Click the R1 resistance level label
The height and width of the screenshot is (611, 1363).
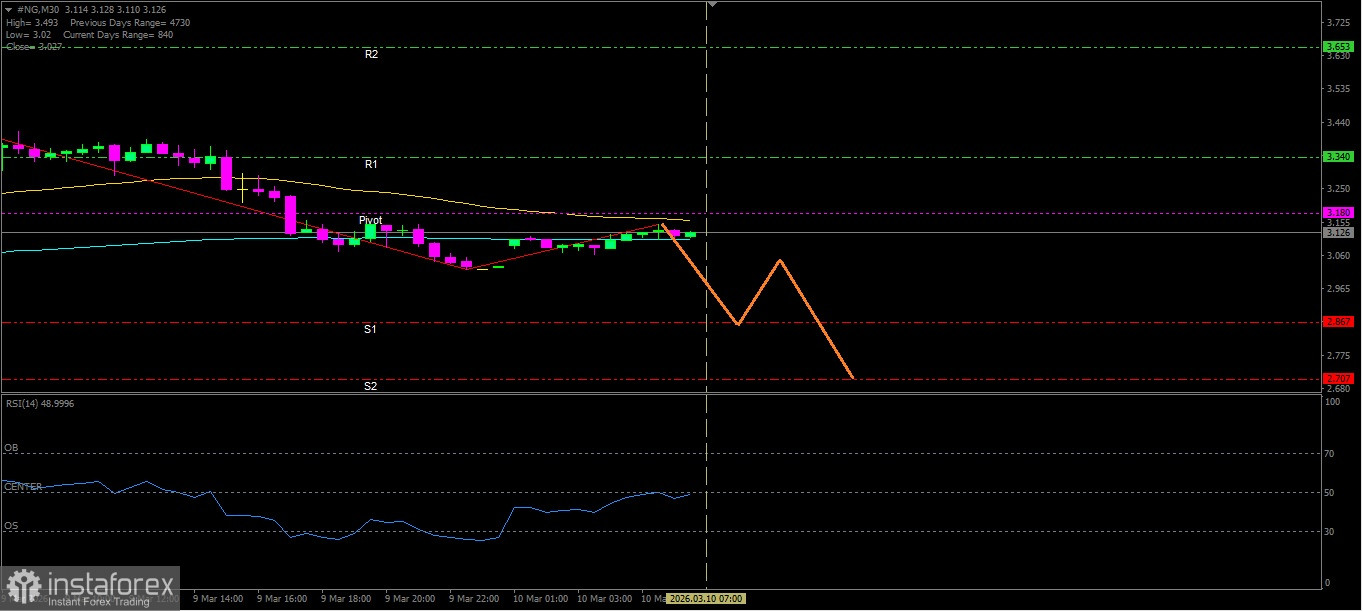[x=371, y=164]
